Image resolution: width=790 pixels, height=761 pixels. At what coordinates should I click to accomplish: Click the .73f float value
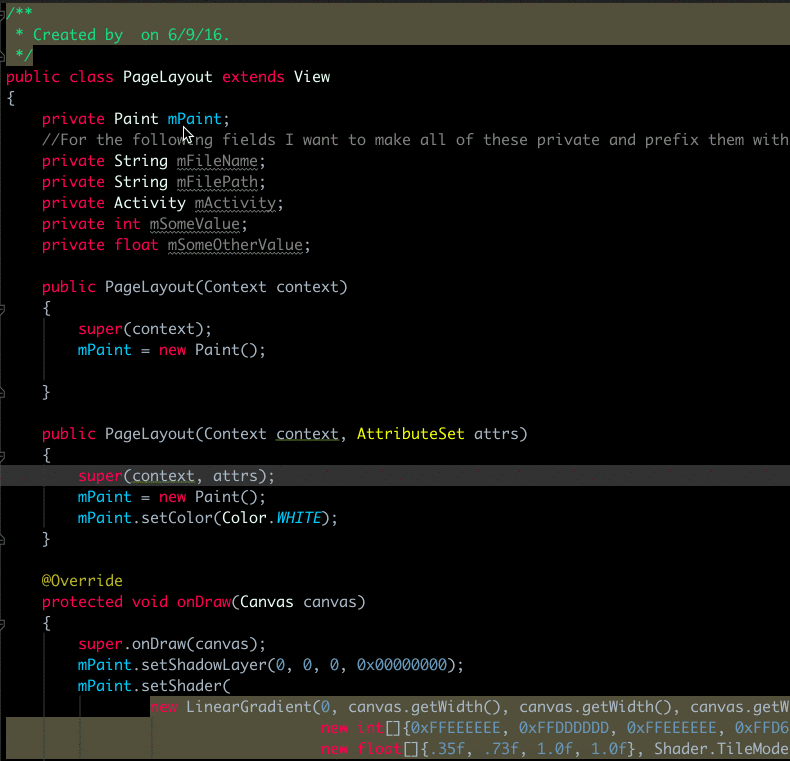[x=500, y=749]
